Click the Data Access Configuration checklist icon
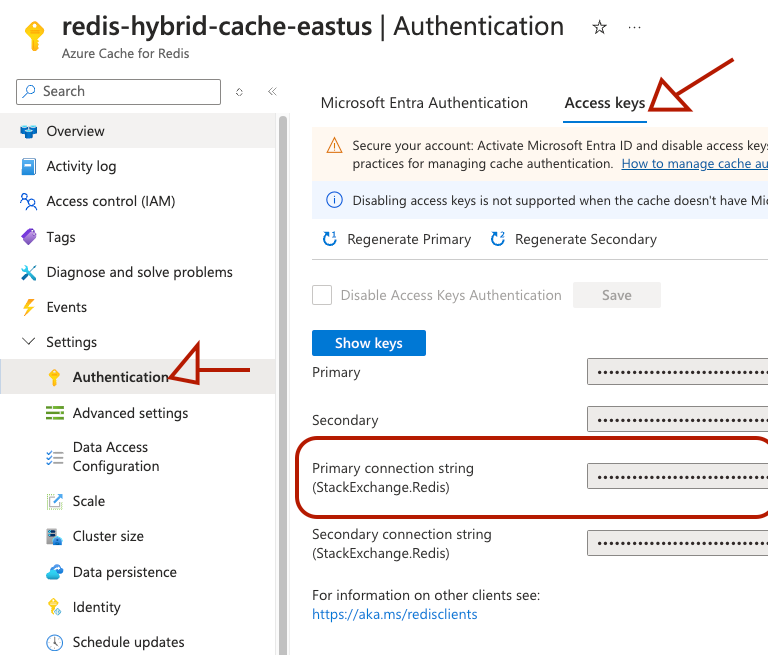The height and width of the screenshot is (655, 768). pos(55,457)
